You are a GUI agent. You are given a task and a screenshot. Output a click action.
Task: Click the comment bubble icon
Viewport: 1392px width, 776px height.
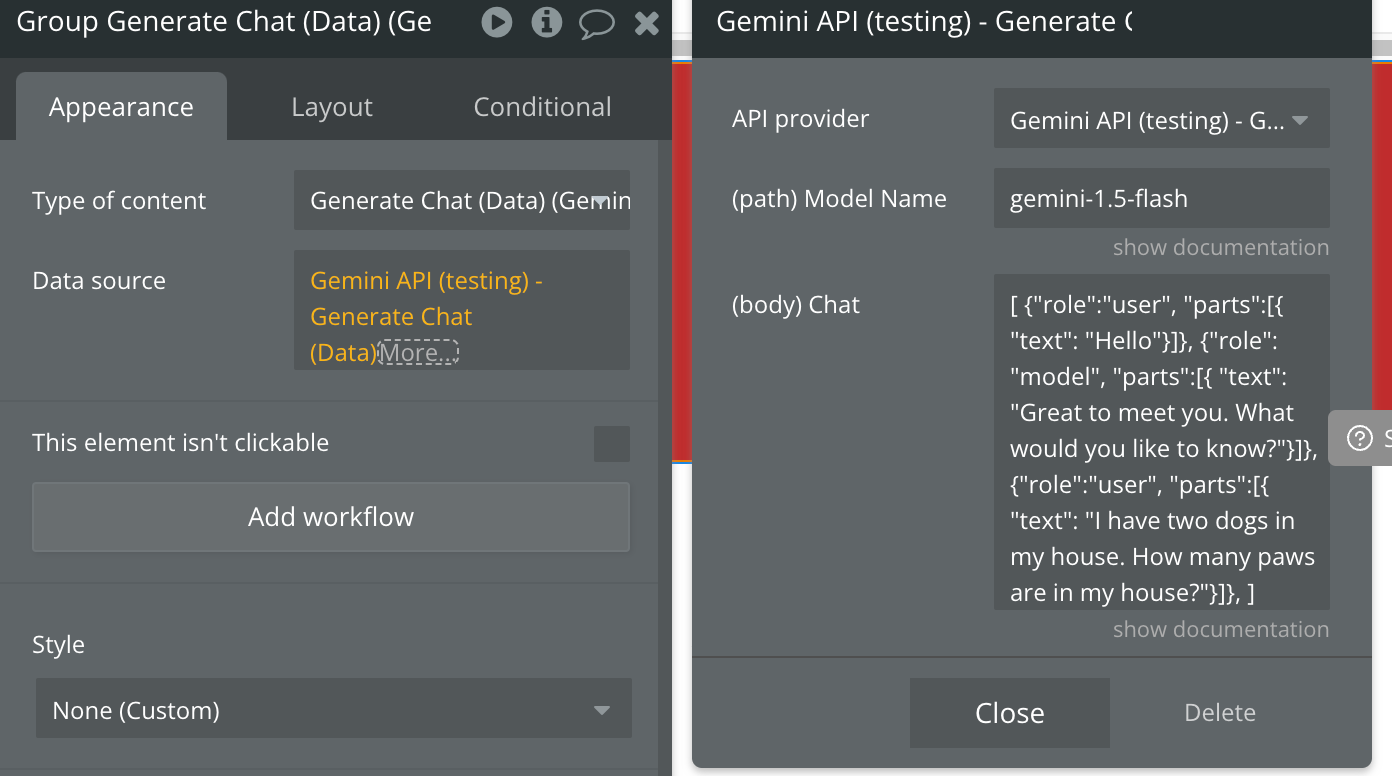[x=596, y=22]
